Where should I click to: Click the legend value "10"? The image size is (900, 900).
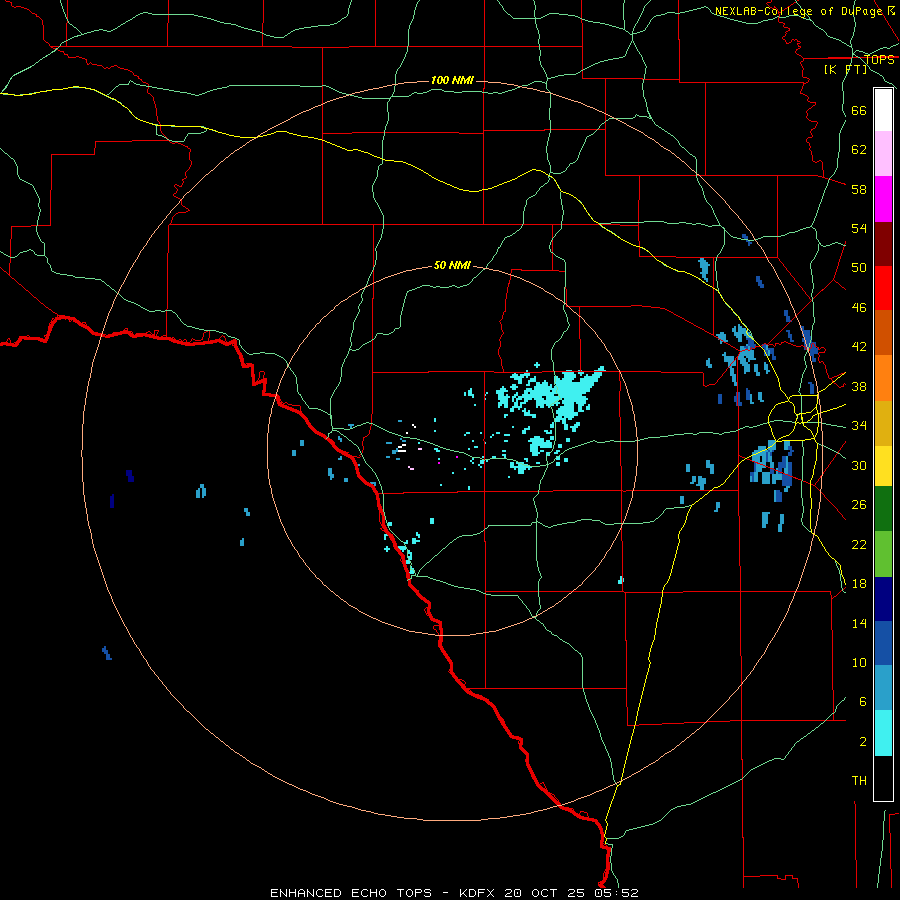859,662
